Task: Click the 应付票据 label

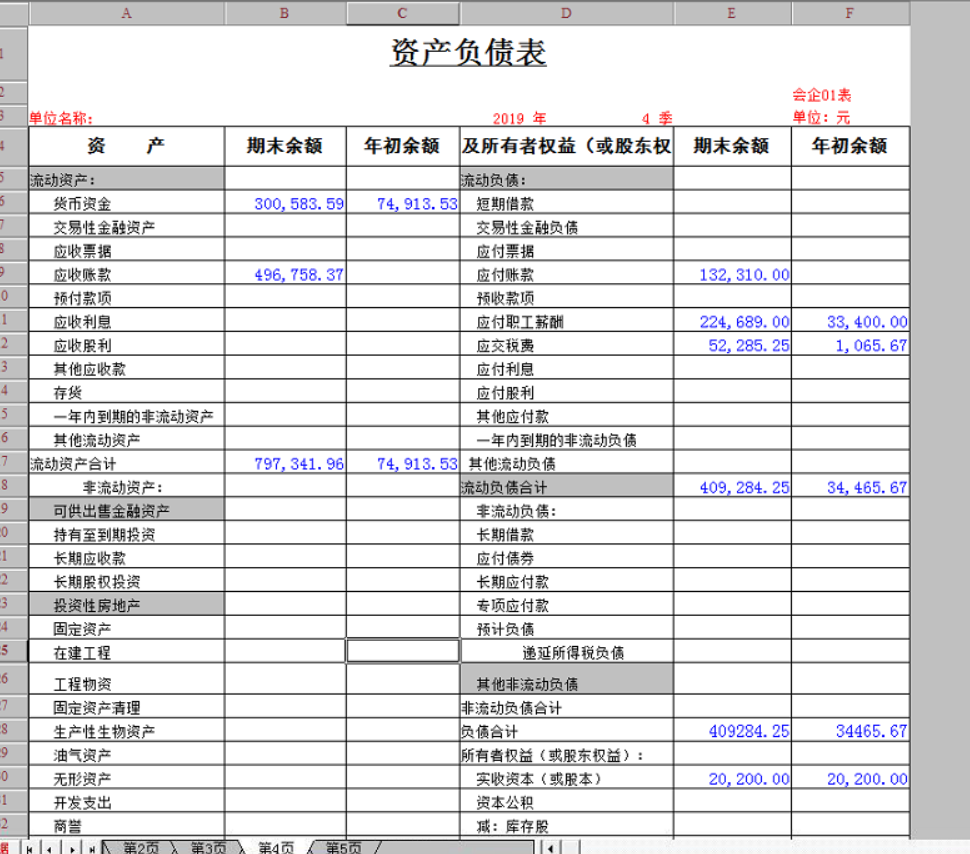Action: [x=505, y=251]
